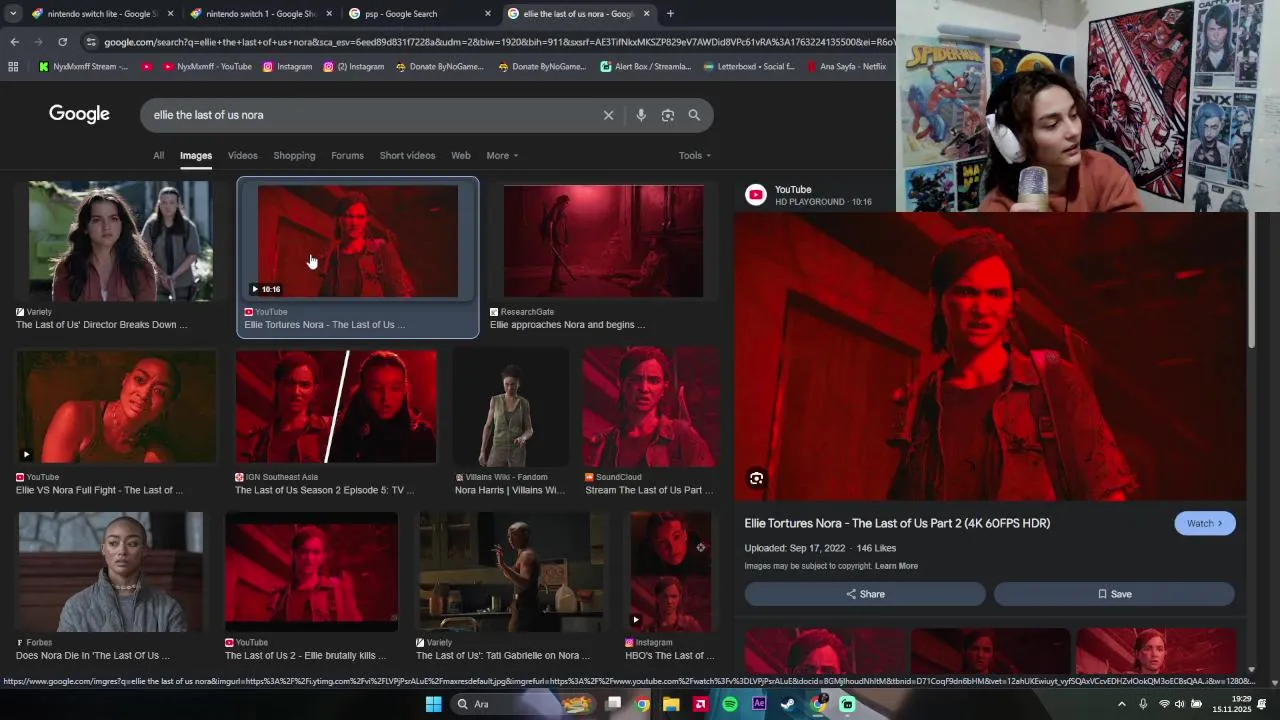Open a new browser tab with the plus
The height and width of the screenshot is (720, 1280).
coord(670,14)
